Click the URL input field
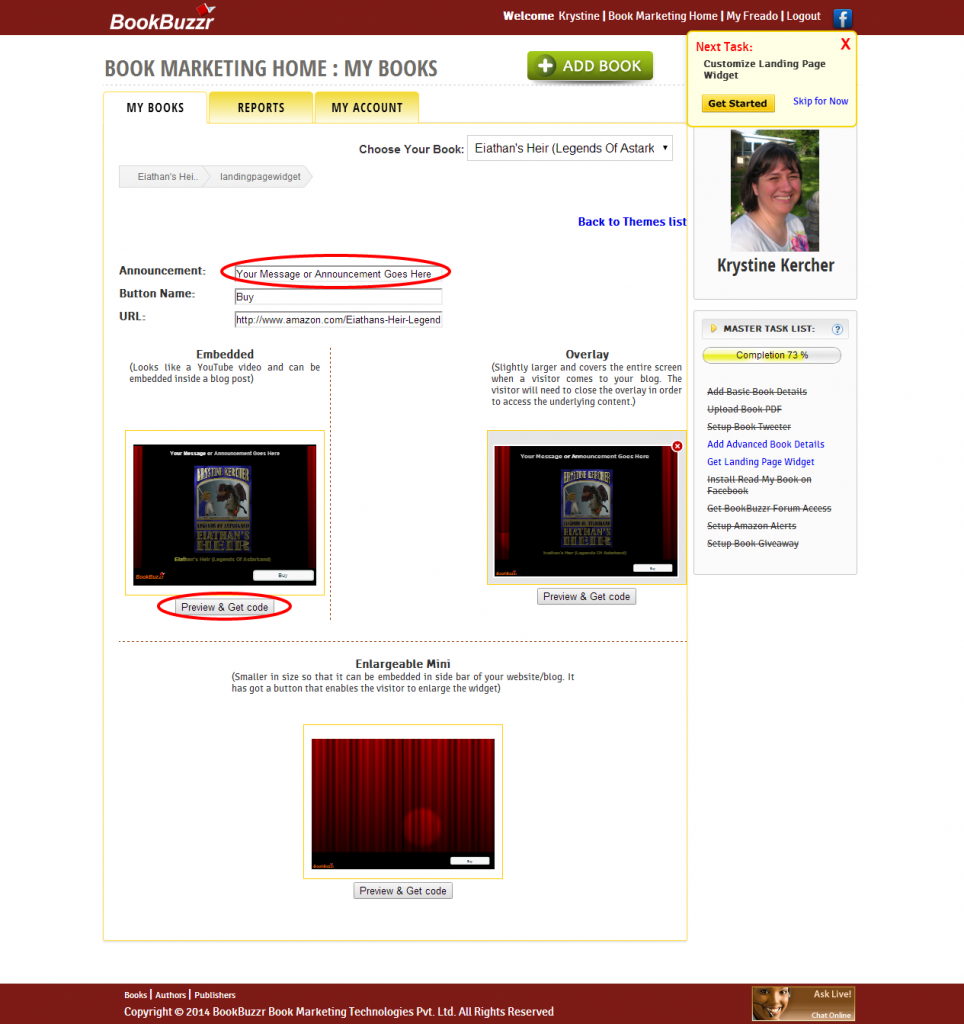Screen dimensions: 964x1024 [x=338, y=319]
